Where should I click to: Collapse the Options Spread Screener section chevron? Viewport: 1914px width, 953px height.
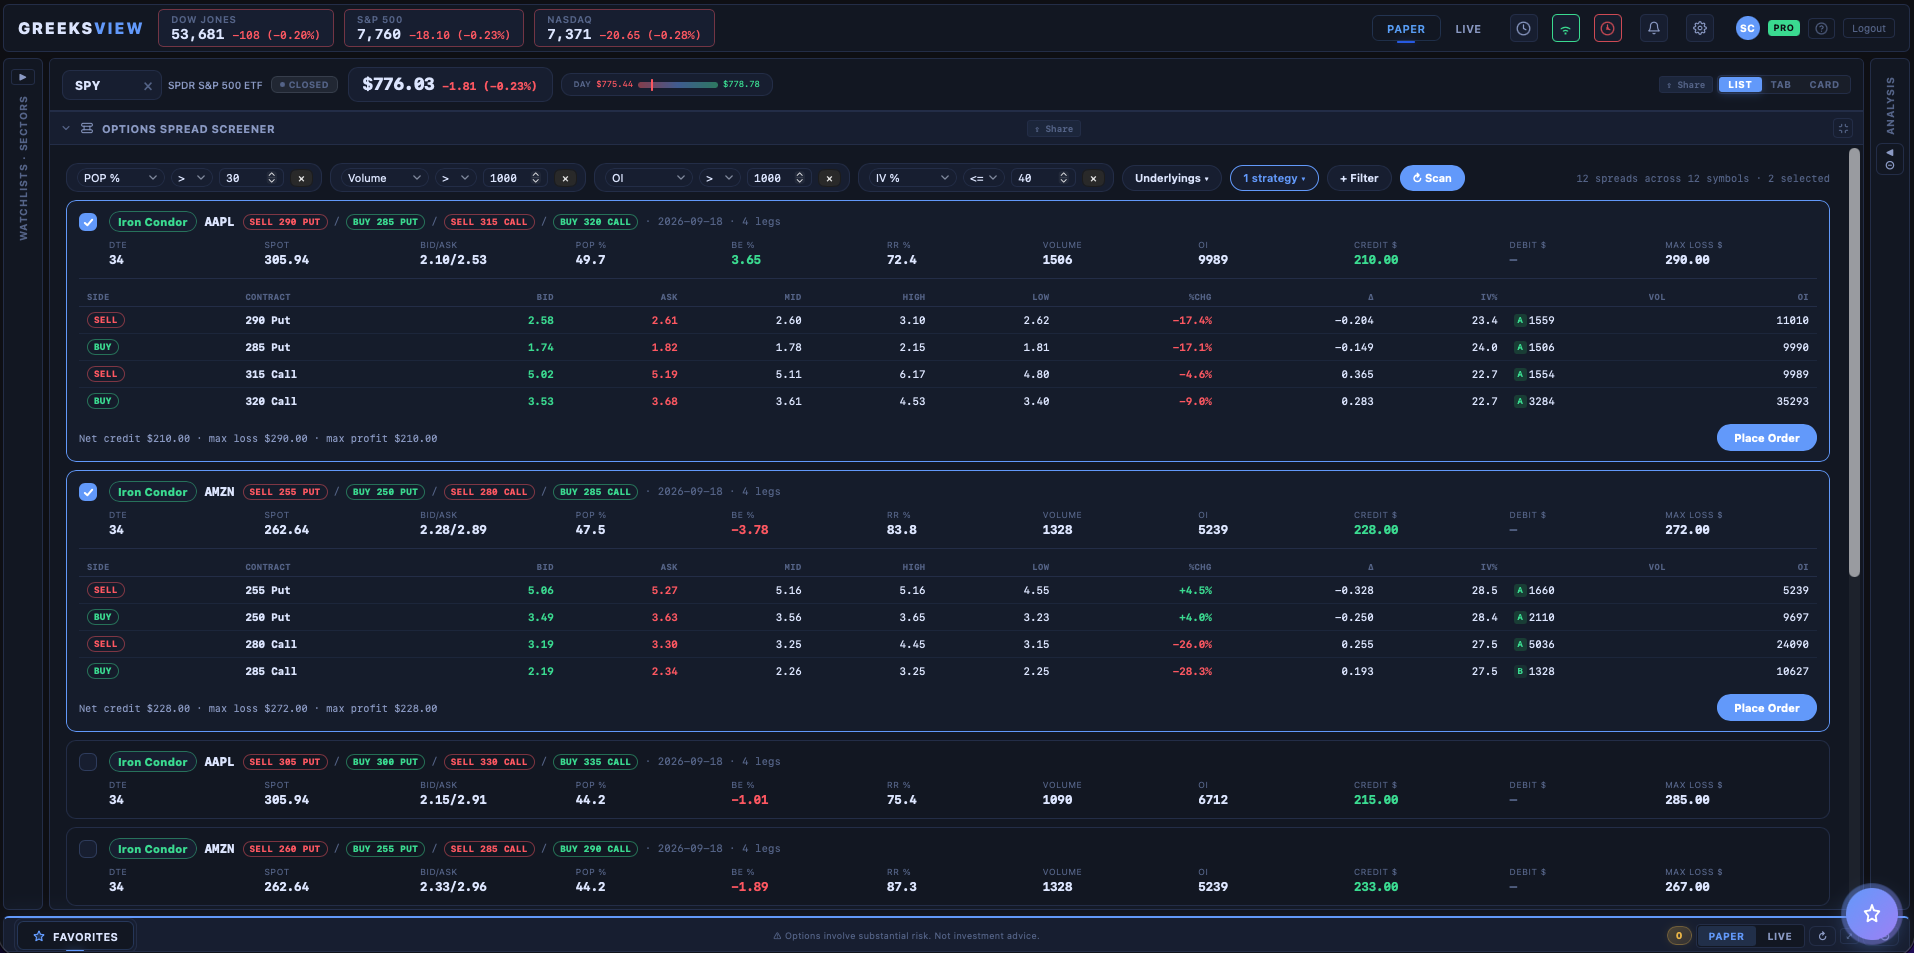66,129
